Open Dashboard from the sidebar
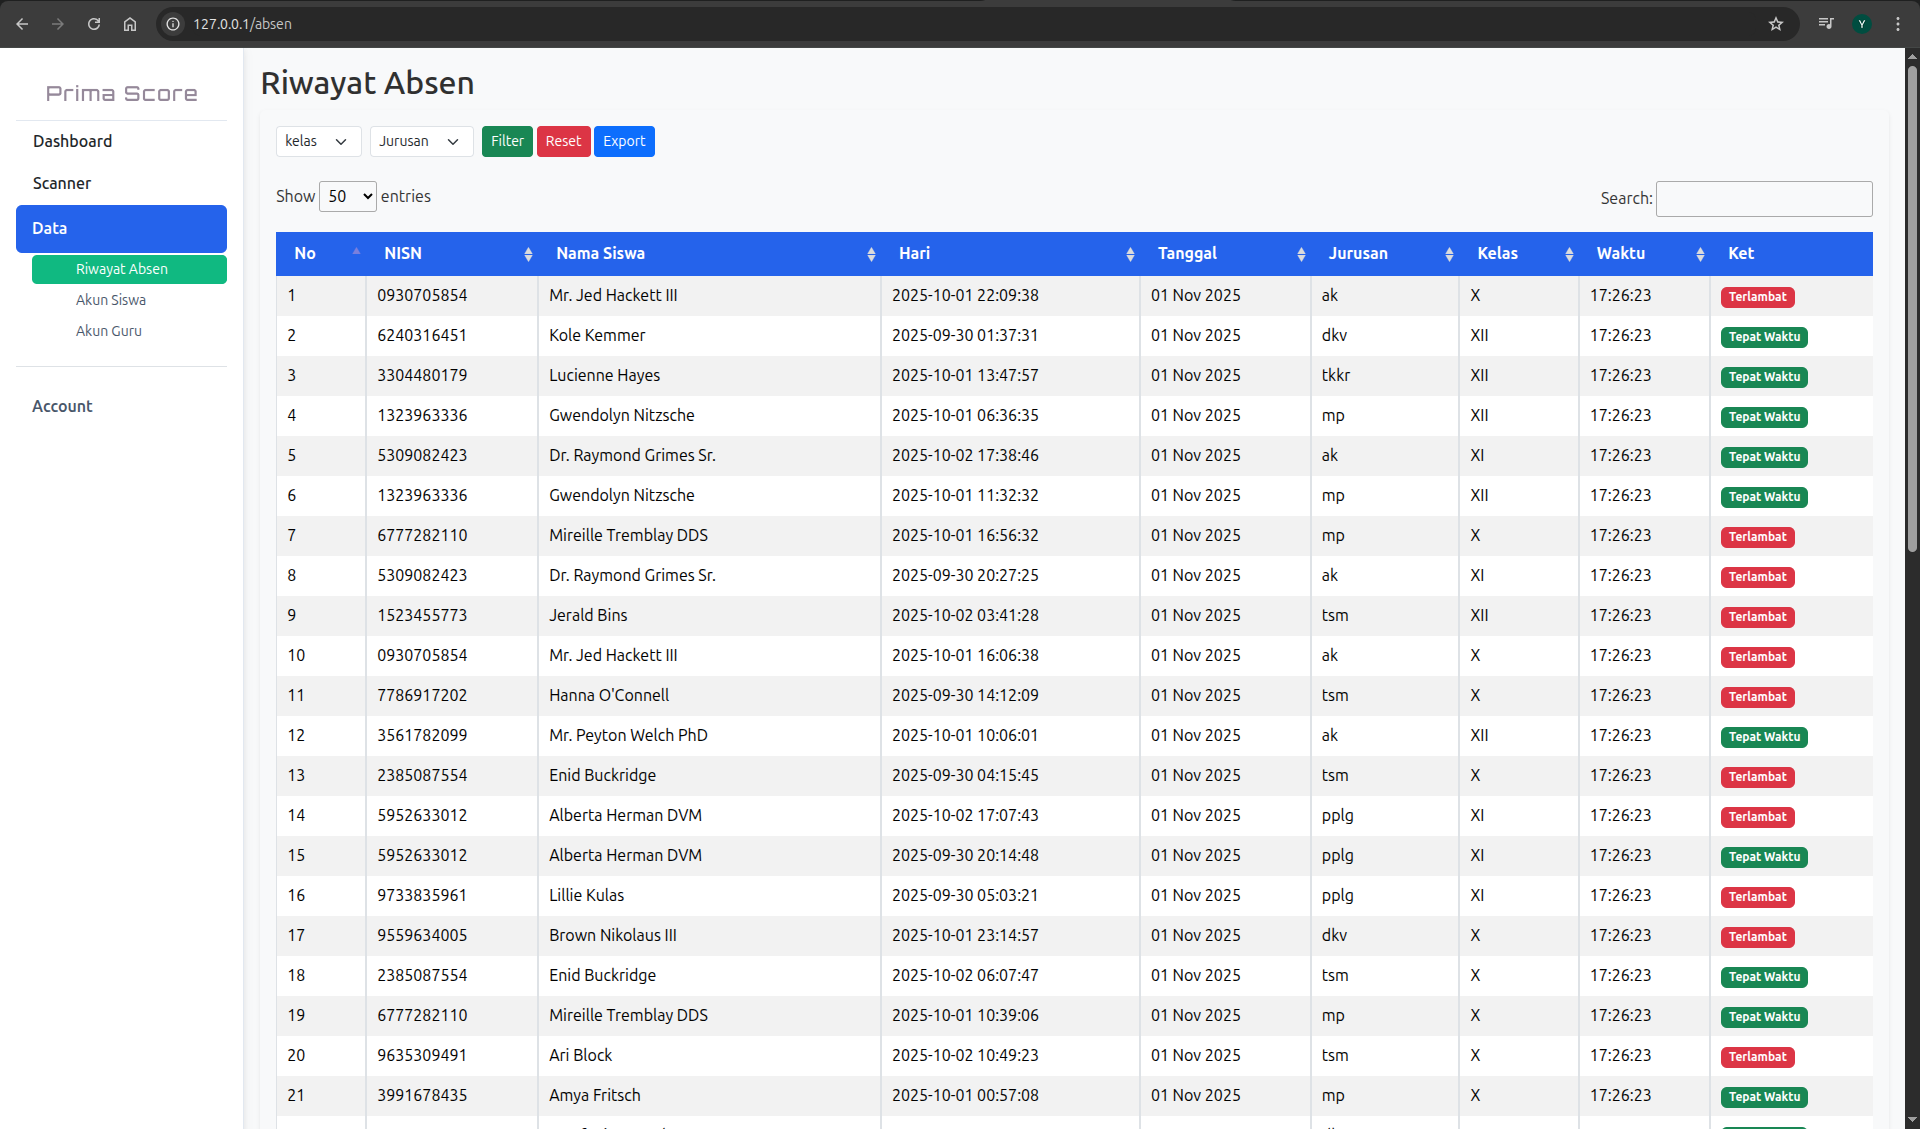The image size is (1920, 1129). tap(72, 141)
